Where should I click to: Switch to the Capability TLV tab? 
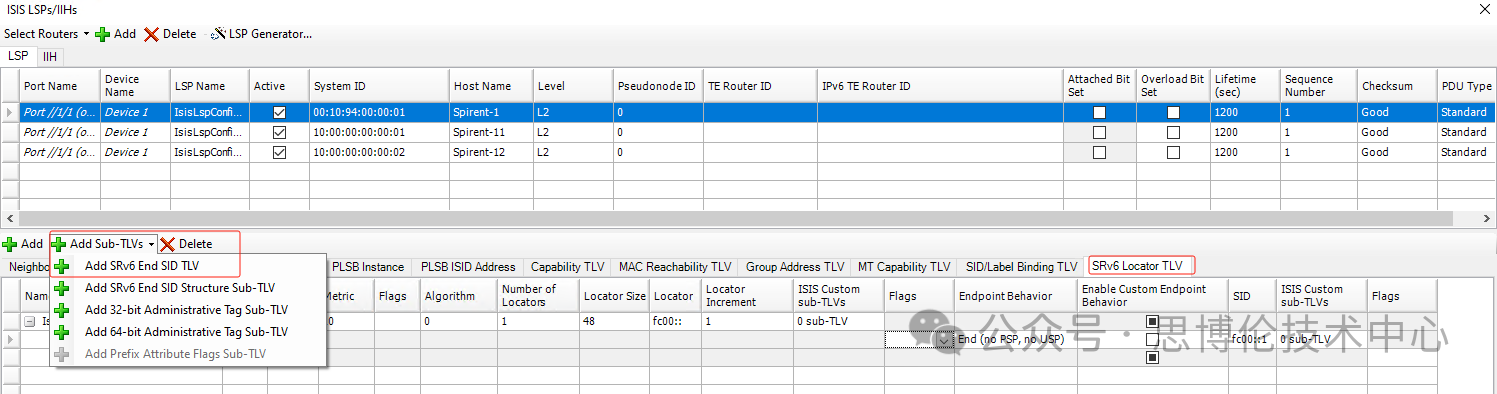(x=568, y=267)
